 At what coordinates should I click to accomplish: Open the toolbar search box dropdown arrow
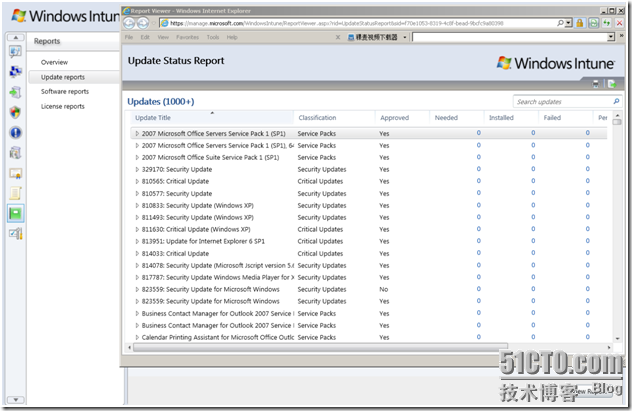[x=611, y=37]
